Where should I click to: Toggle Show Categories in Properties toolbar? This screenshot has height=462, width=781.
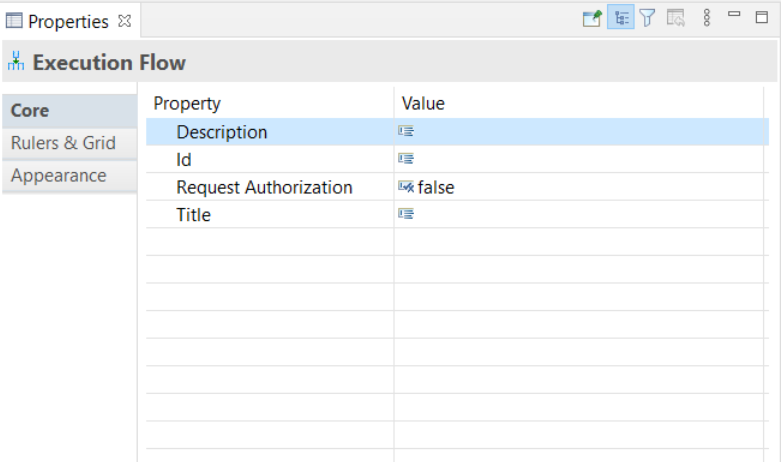[620, 18]
